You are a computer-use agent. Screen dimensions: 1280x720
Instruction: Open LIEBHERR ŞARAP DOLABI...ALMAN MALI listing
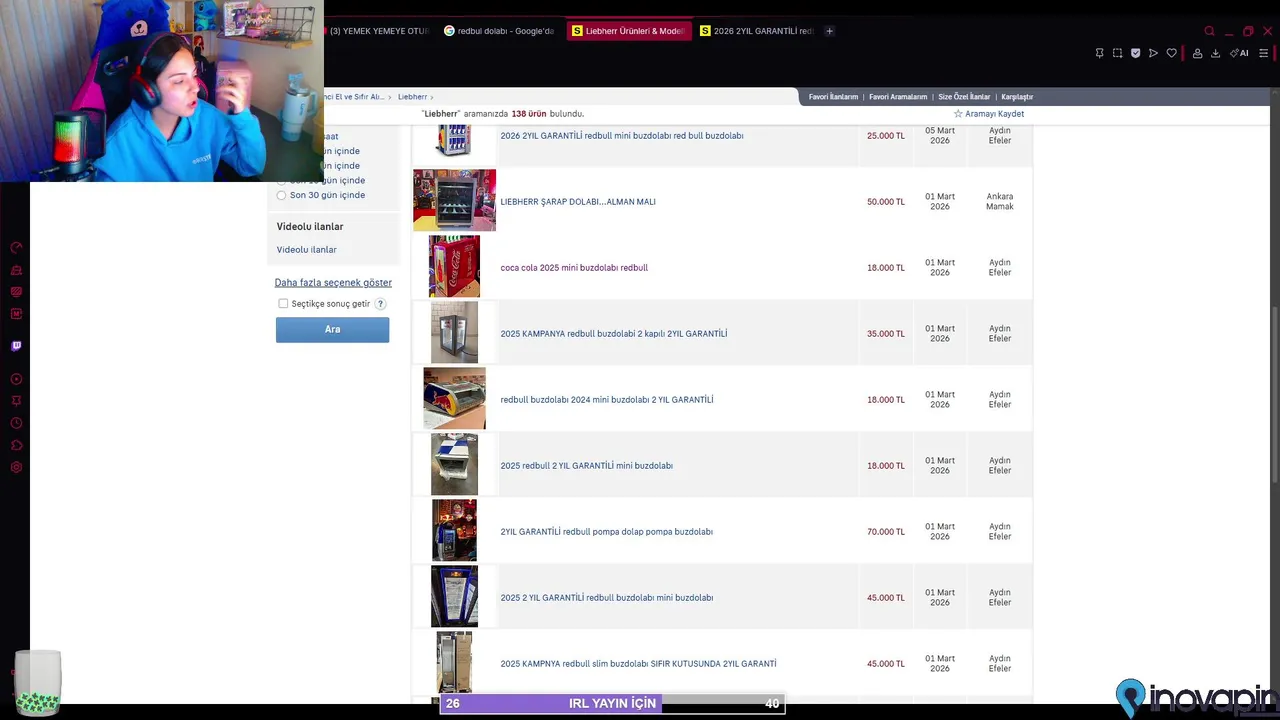coord(578,202)
